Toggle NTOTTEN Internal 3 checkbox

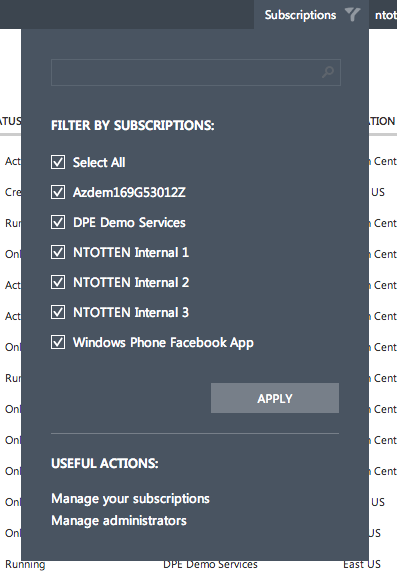pos(58,312)
